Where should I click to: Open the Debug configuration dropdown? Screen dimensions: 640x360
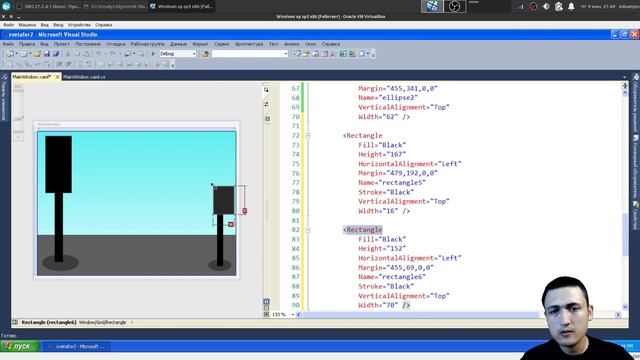tap(194, 53)
